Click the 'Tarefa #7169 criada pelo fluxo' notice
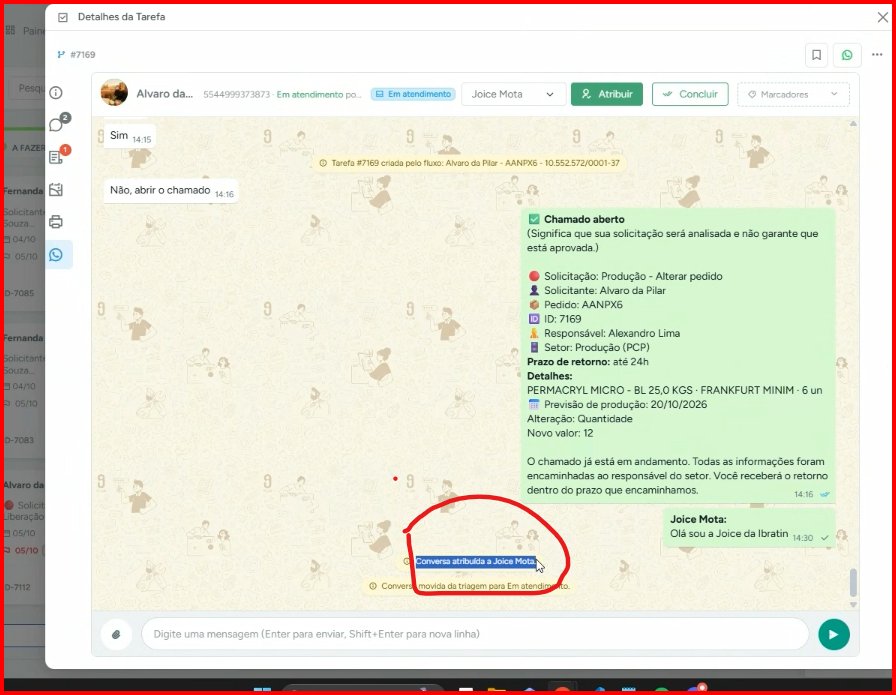The height and width of the screenshot is (695, 896). [x=469, y=163]
